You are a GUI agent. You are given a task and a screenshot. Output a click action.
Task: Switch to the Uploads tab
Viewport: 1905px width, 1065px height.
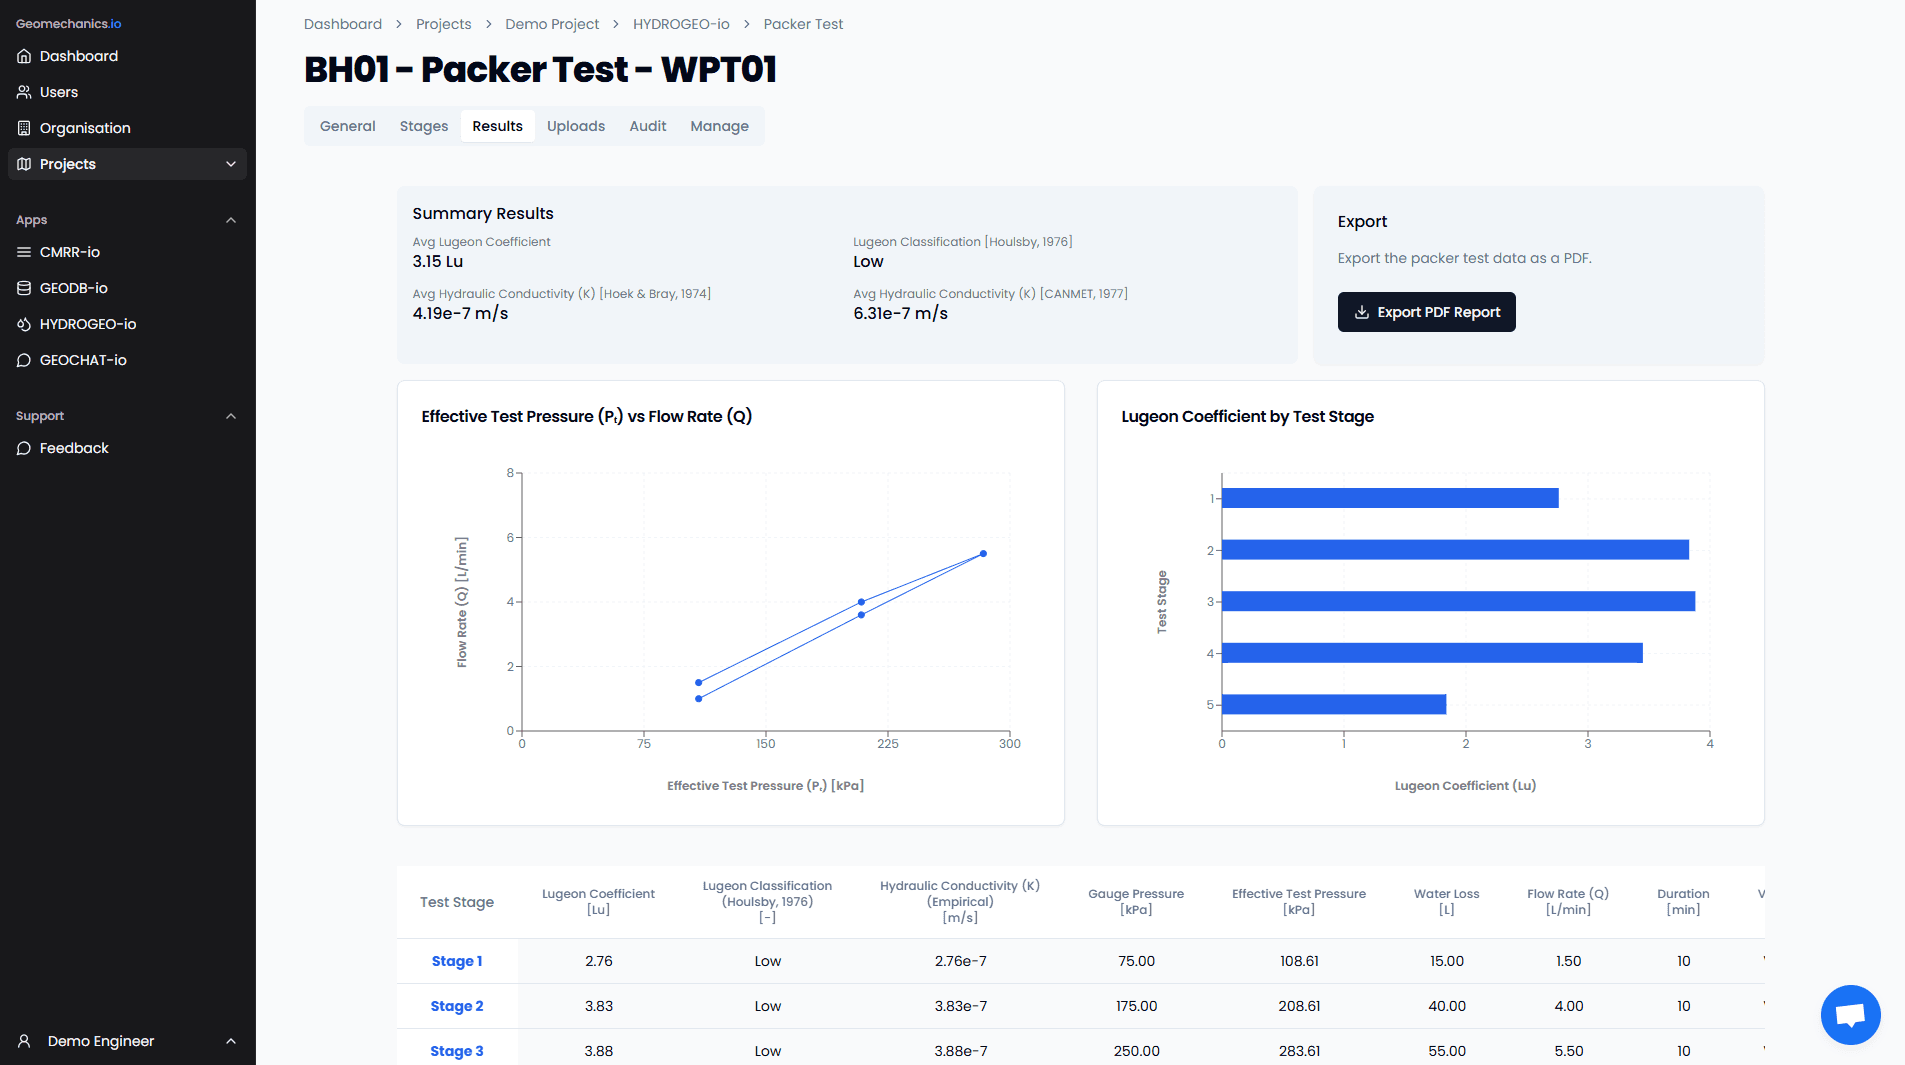[x=576, y=126]
